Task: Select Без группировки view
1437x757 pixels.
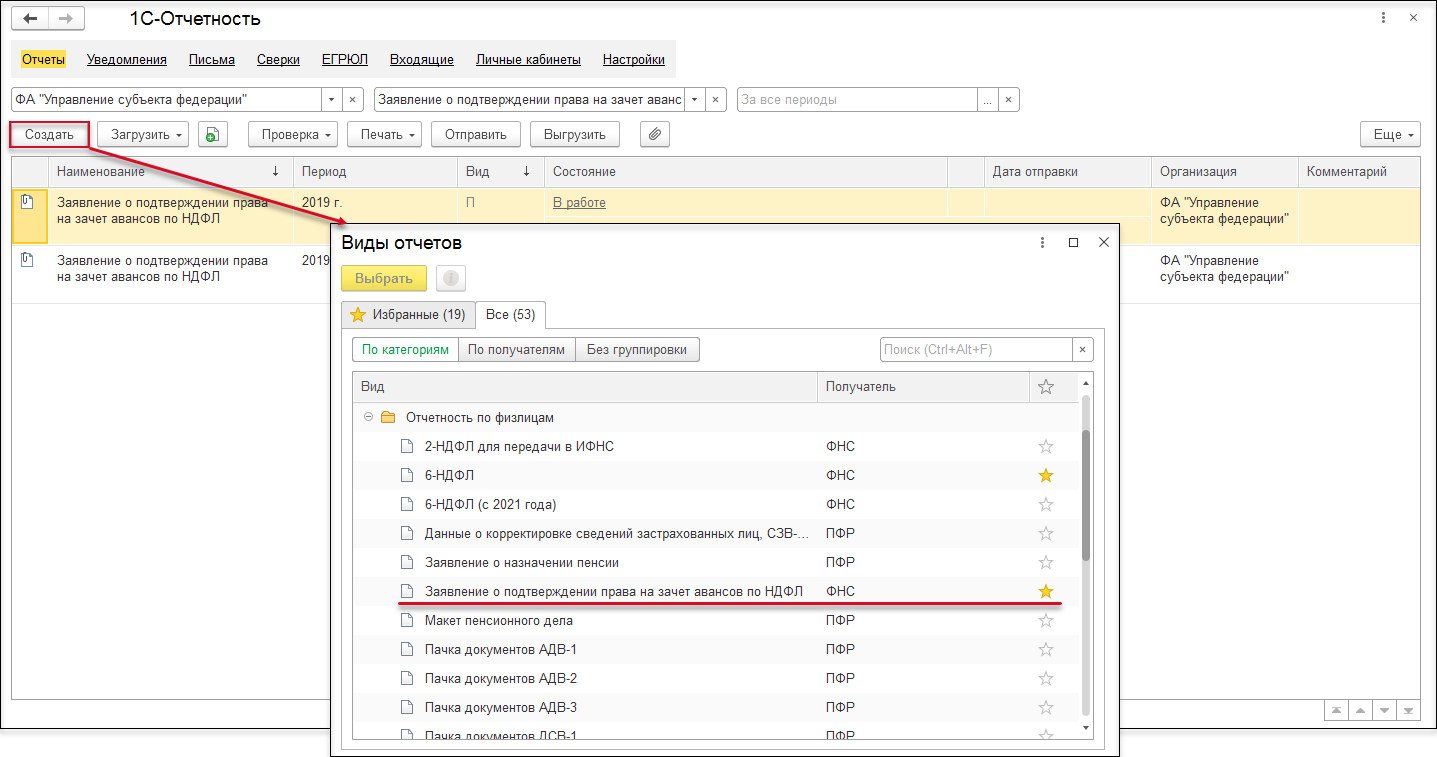Action: (x=638, y=349)
